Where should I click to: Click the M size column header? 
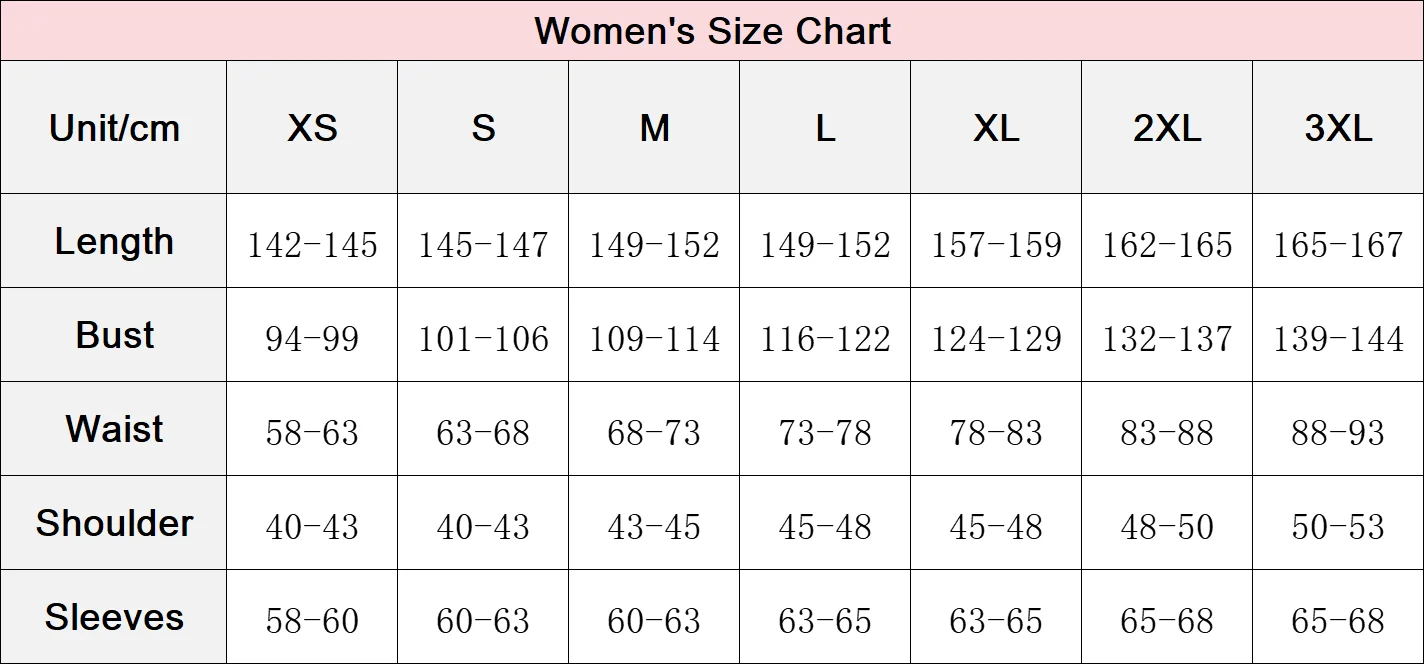click(x=654, y=128)
